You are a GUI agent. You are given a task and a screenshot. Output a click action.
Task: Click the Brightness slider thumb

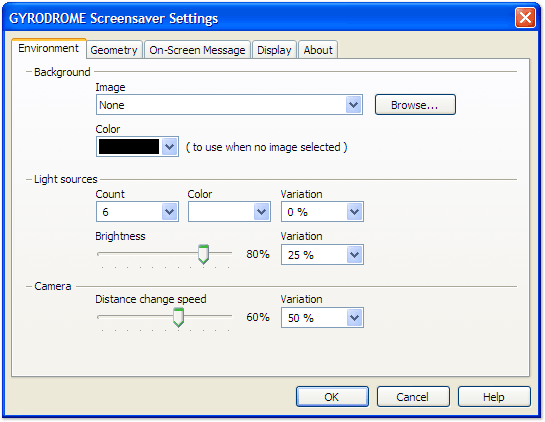pyautogui.click(x=203, y=254)
